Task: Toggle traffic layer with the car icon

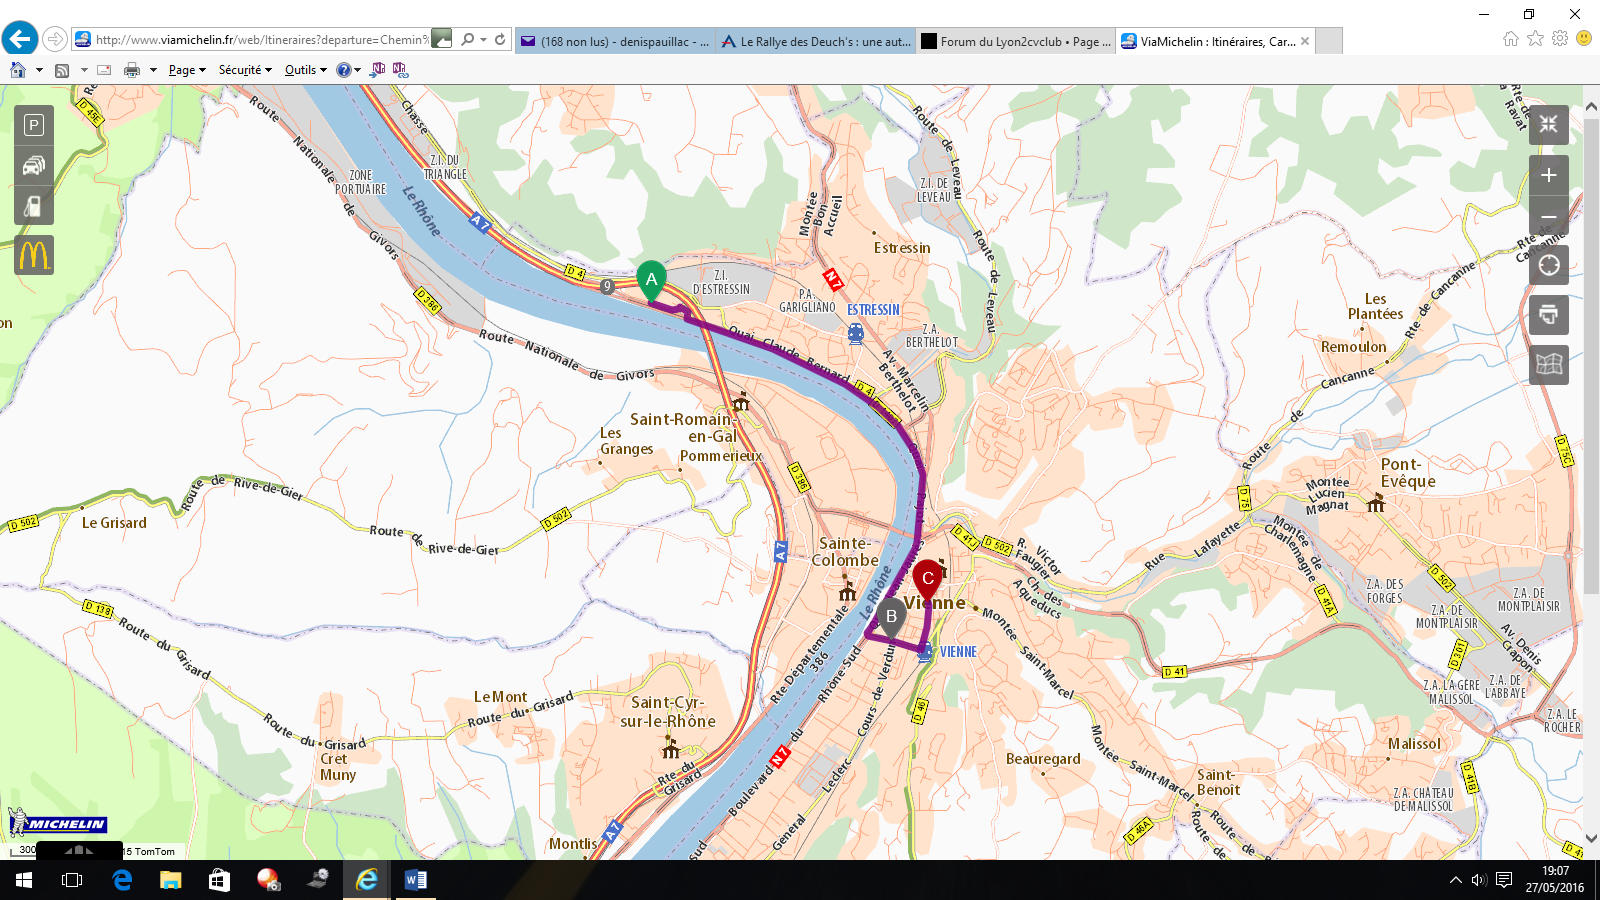Action: coord(34,165)
